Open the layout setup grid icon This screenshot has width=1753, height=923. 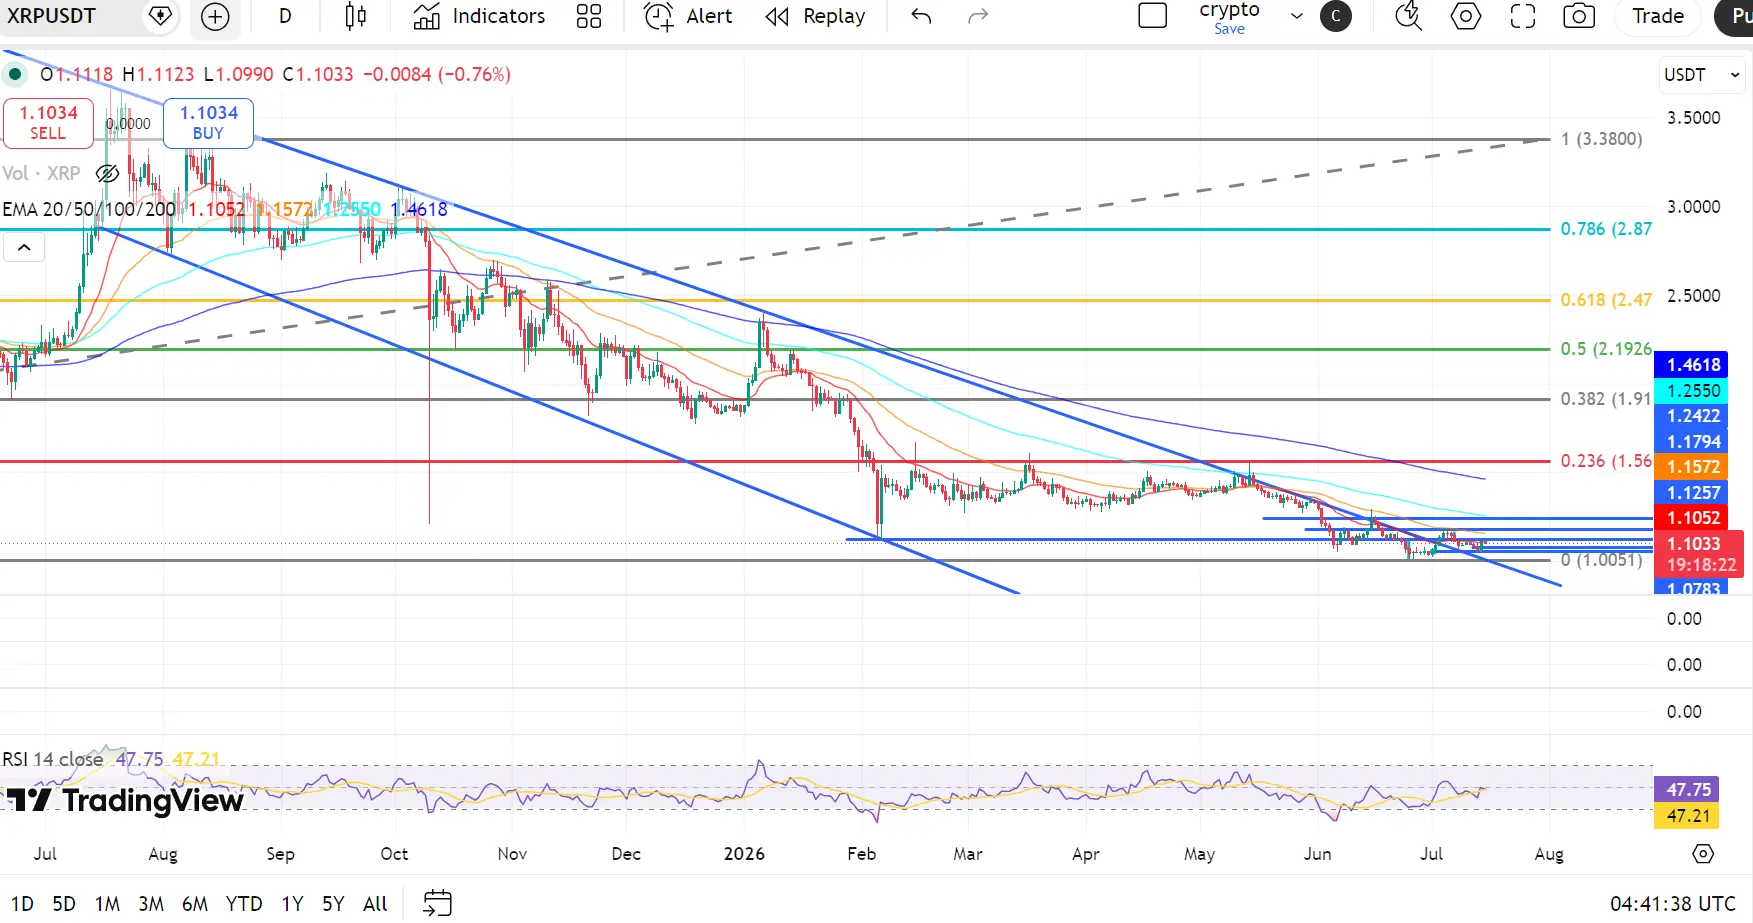click(589, 16)
